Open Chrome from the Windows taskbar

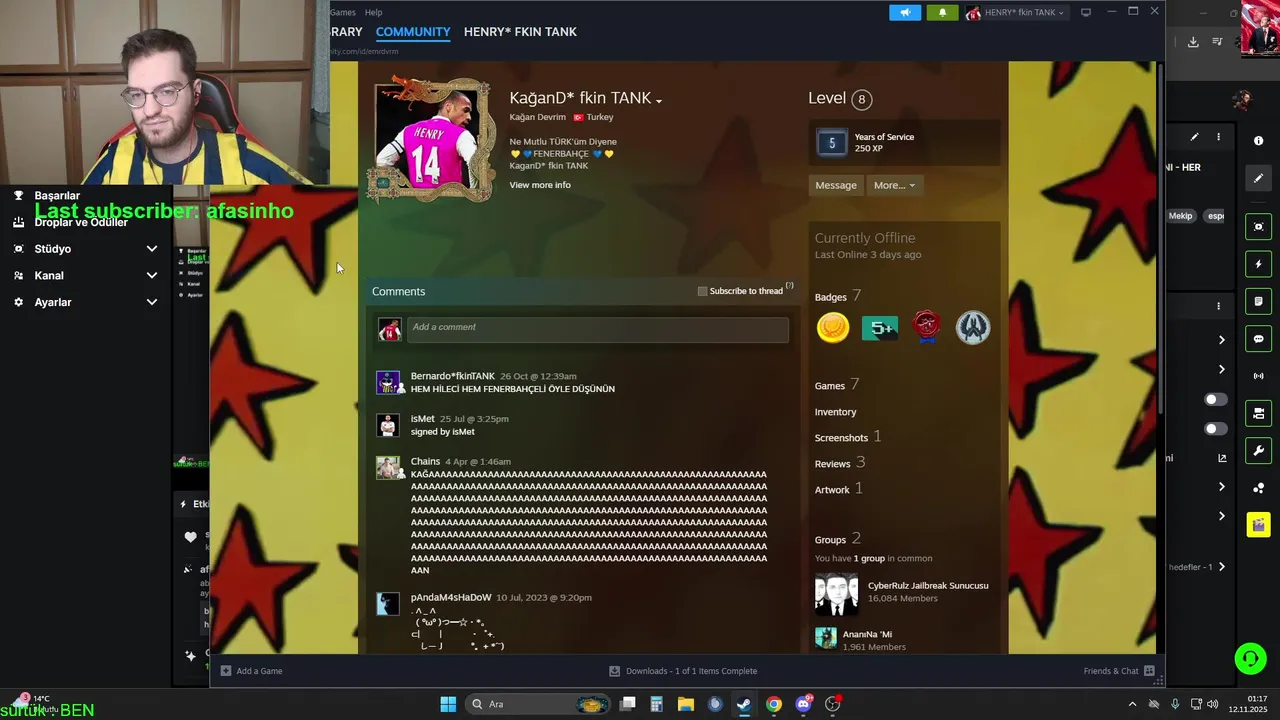pos(773,704)
